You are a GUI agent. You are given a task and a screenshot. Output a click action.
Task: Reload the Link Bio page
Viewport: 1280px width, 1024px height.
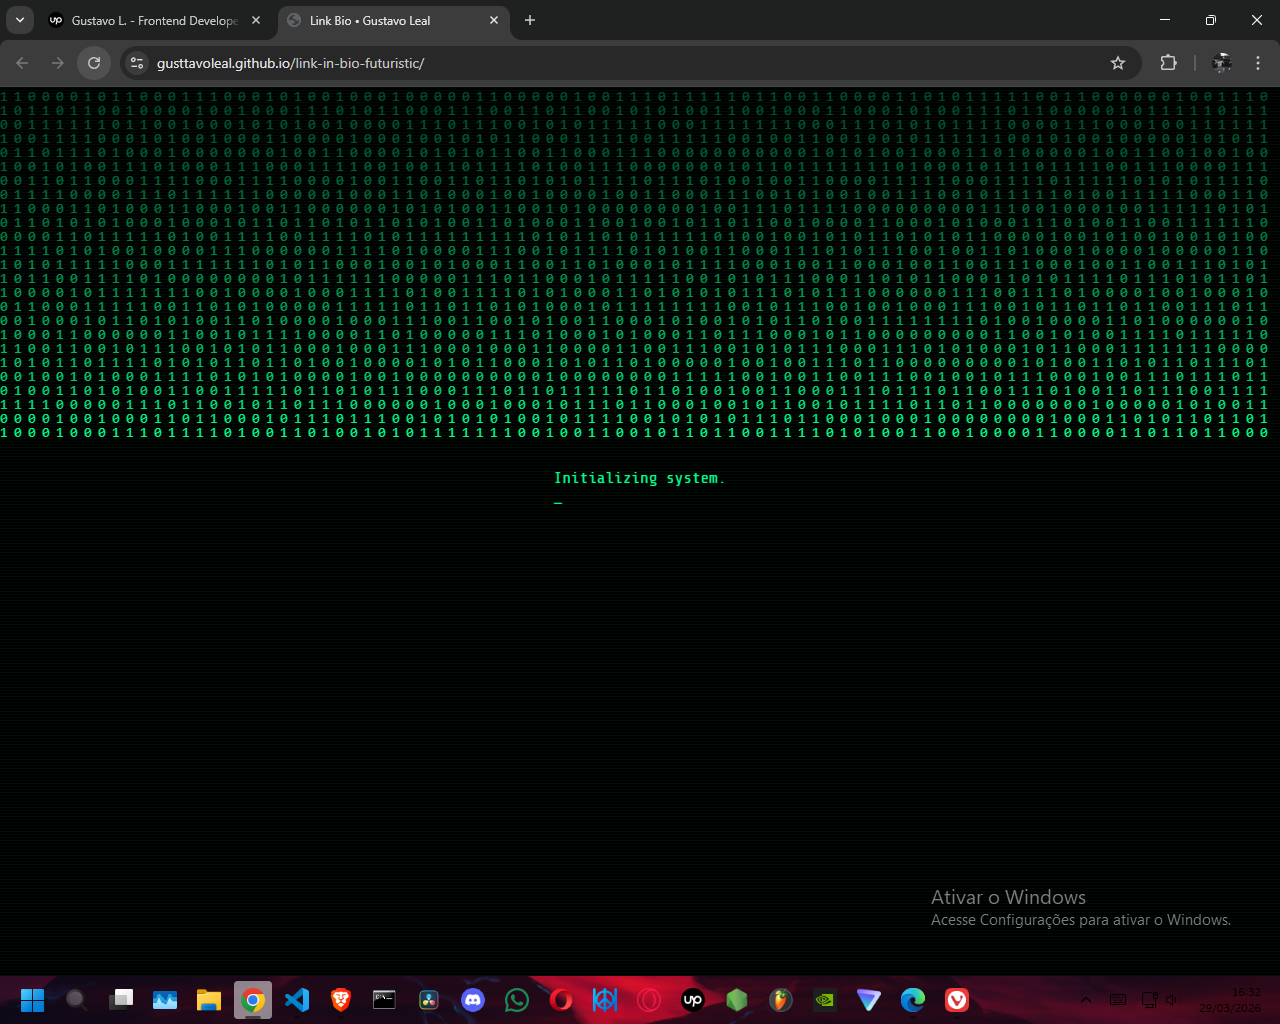click(x=94, y=63)
